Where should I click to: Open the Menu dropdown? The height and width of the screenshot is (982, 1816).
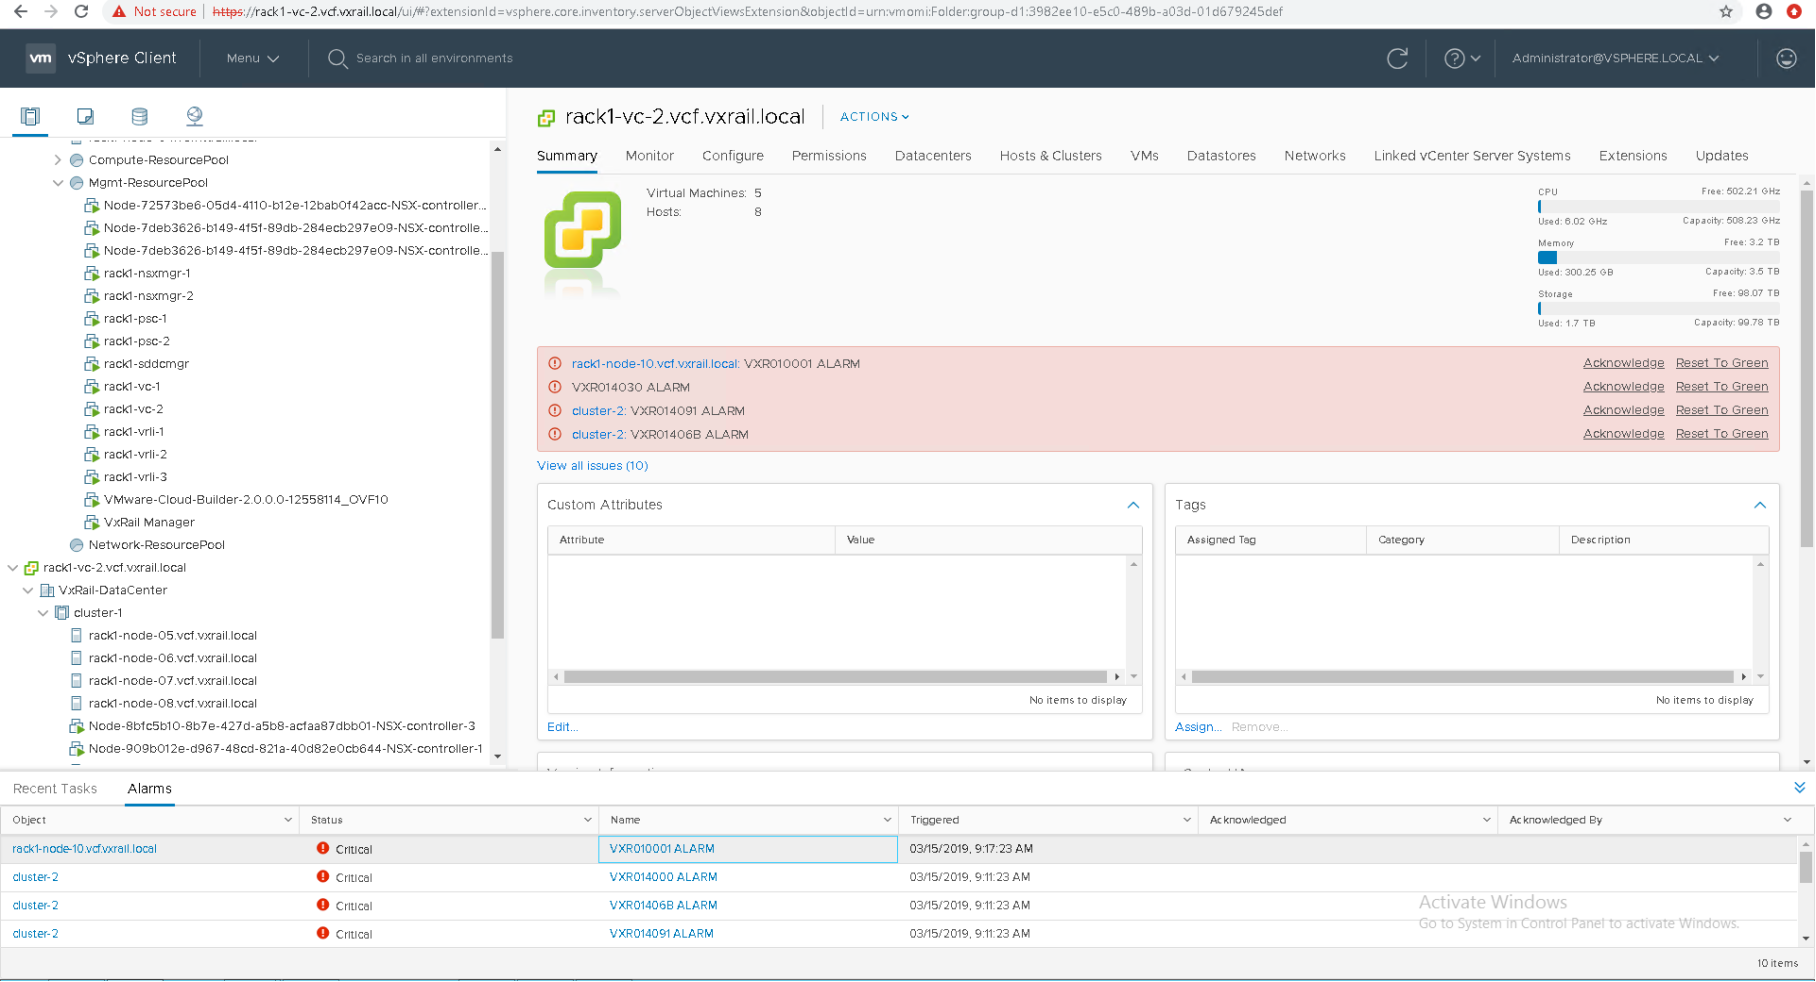[252, 58]
